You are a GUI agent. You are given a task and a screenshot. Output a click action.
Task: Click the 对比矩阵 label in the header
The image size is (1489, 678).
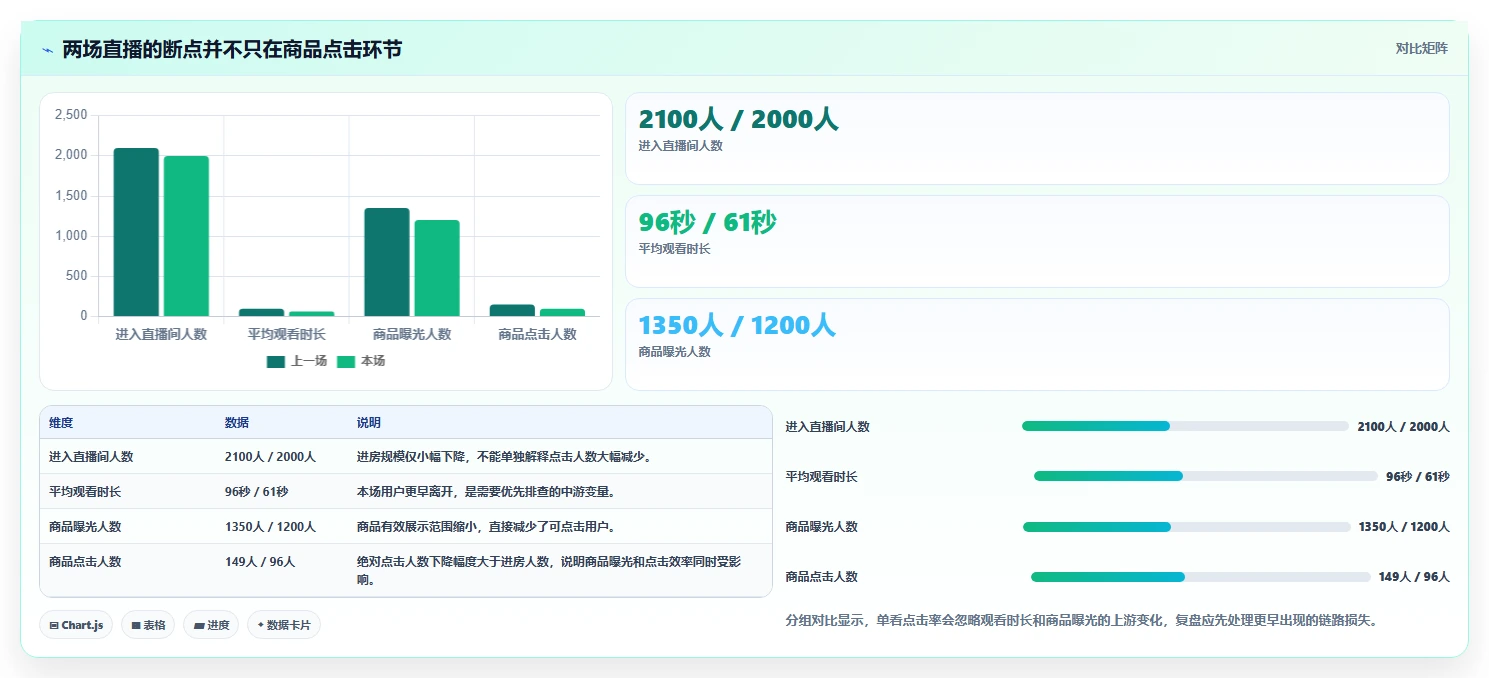(1421, 48)
